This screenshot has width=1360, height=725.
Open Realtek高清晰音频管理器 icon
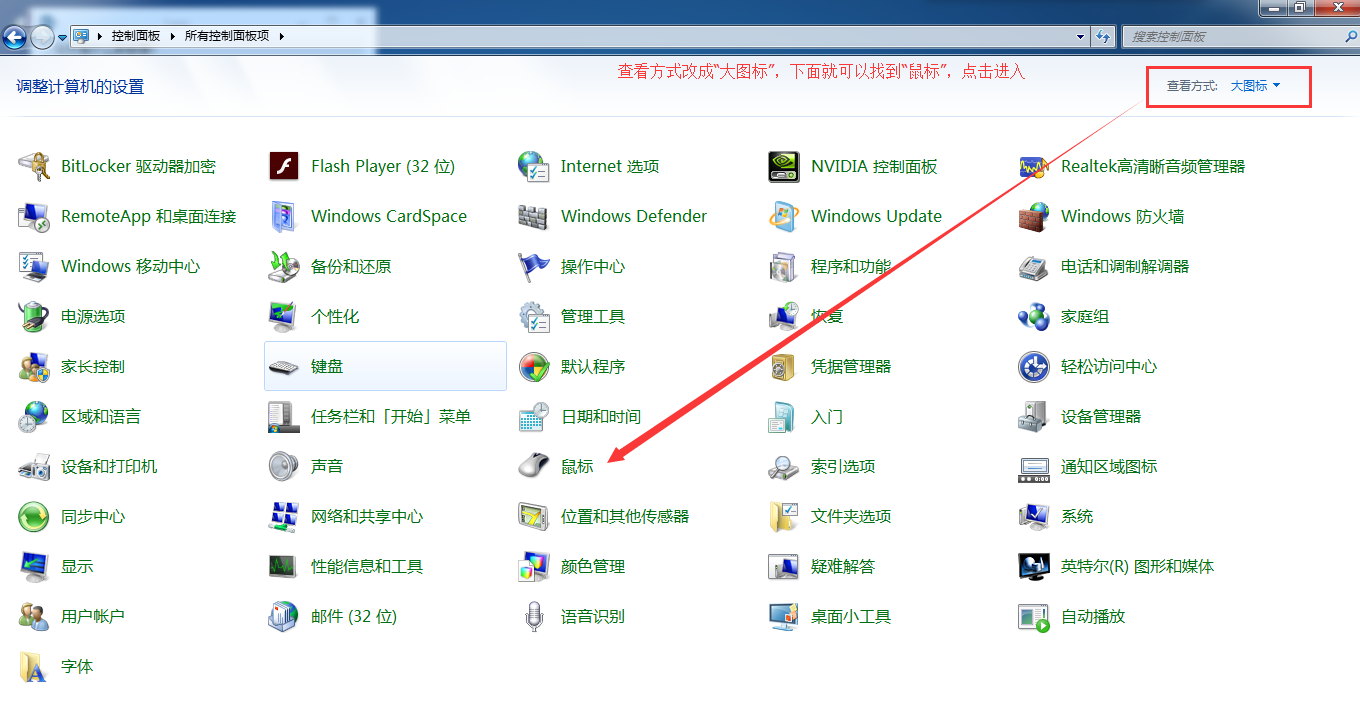click(1034, 166)
